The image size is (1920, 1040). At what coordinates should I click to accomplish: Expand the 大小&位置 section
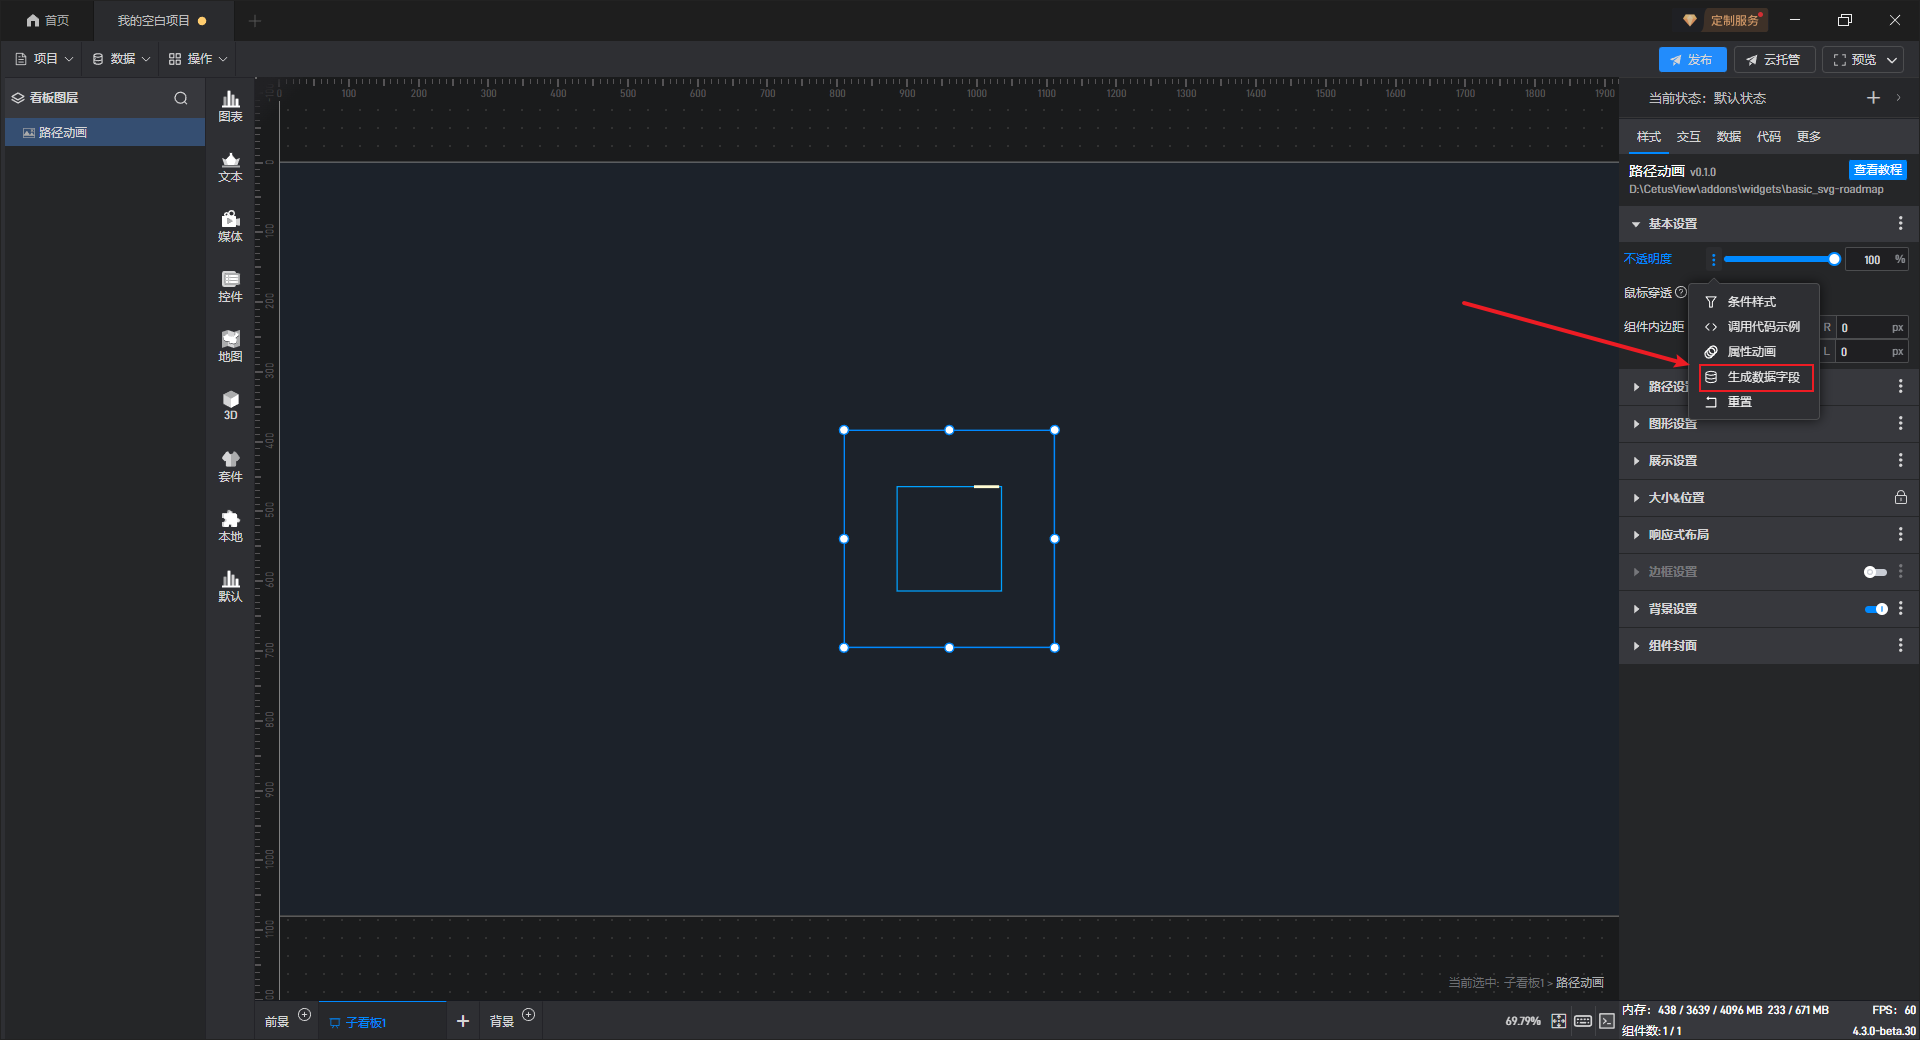1636,498
